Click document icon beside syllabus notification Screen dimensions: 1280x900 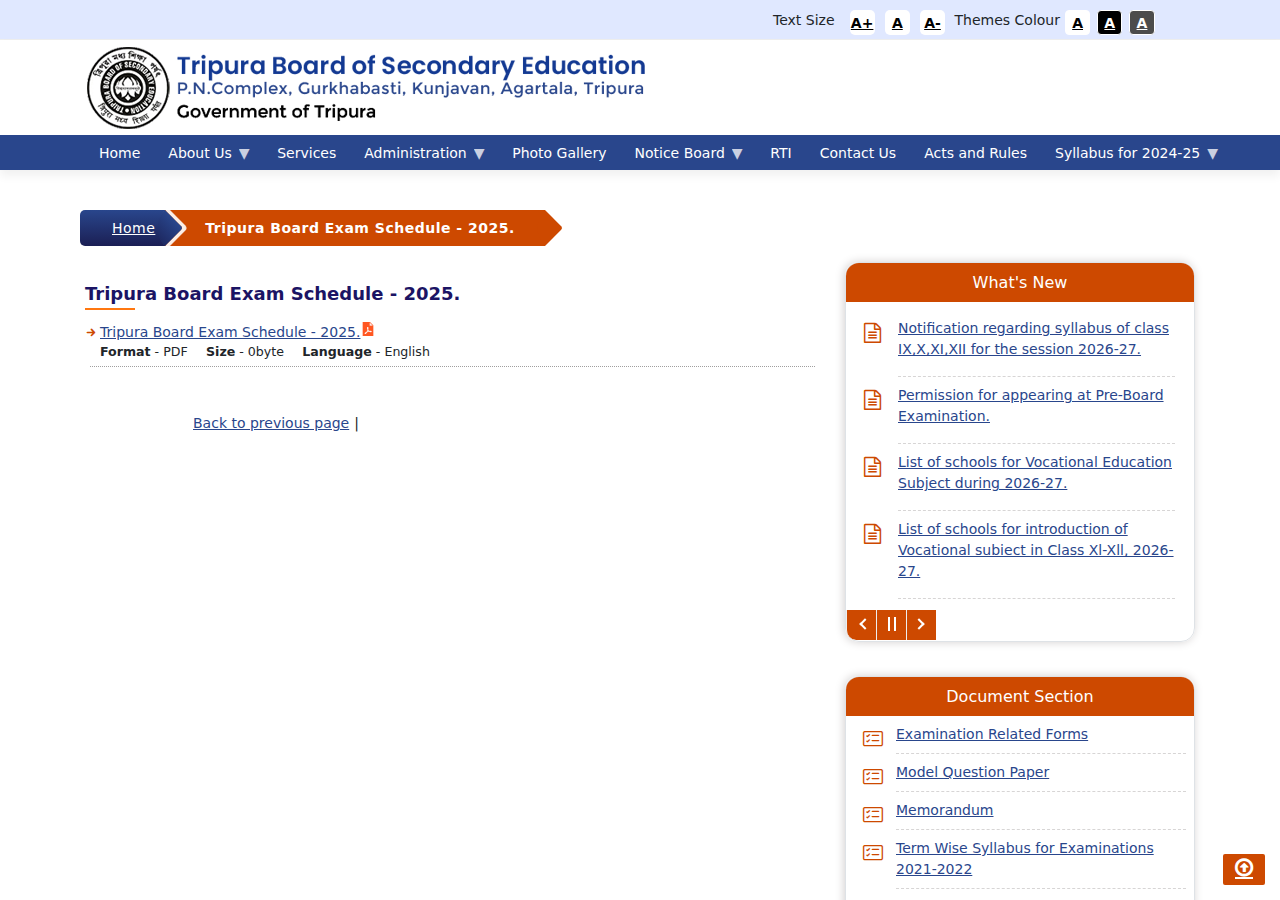pos(873,333)
